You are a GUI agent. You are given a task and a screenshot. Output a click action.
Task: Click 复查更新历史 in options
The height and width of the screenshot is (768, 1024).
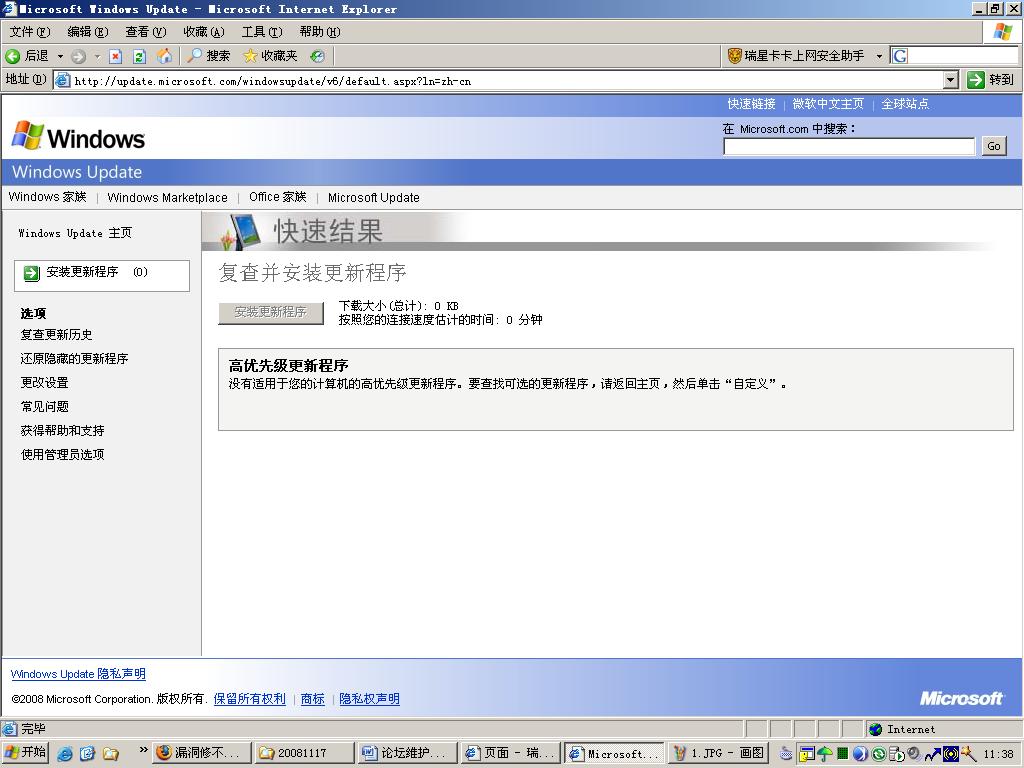point(56,335)
